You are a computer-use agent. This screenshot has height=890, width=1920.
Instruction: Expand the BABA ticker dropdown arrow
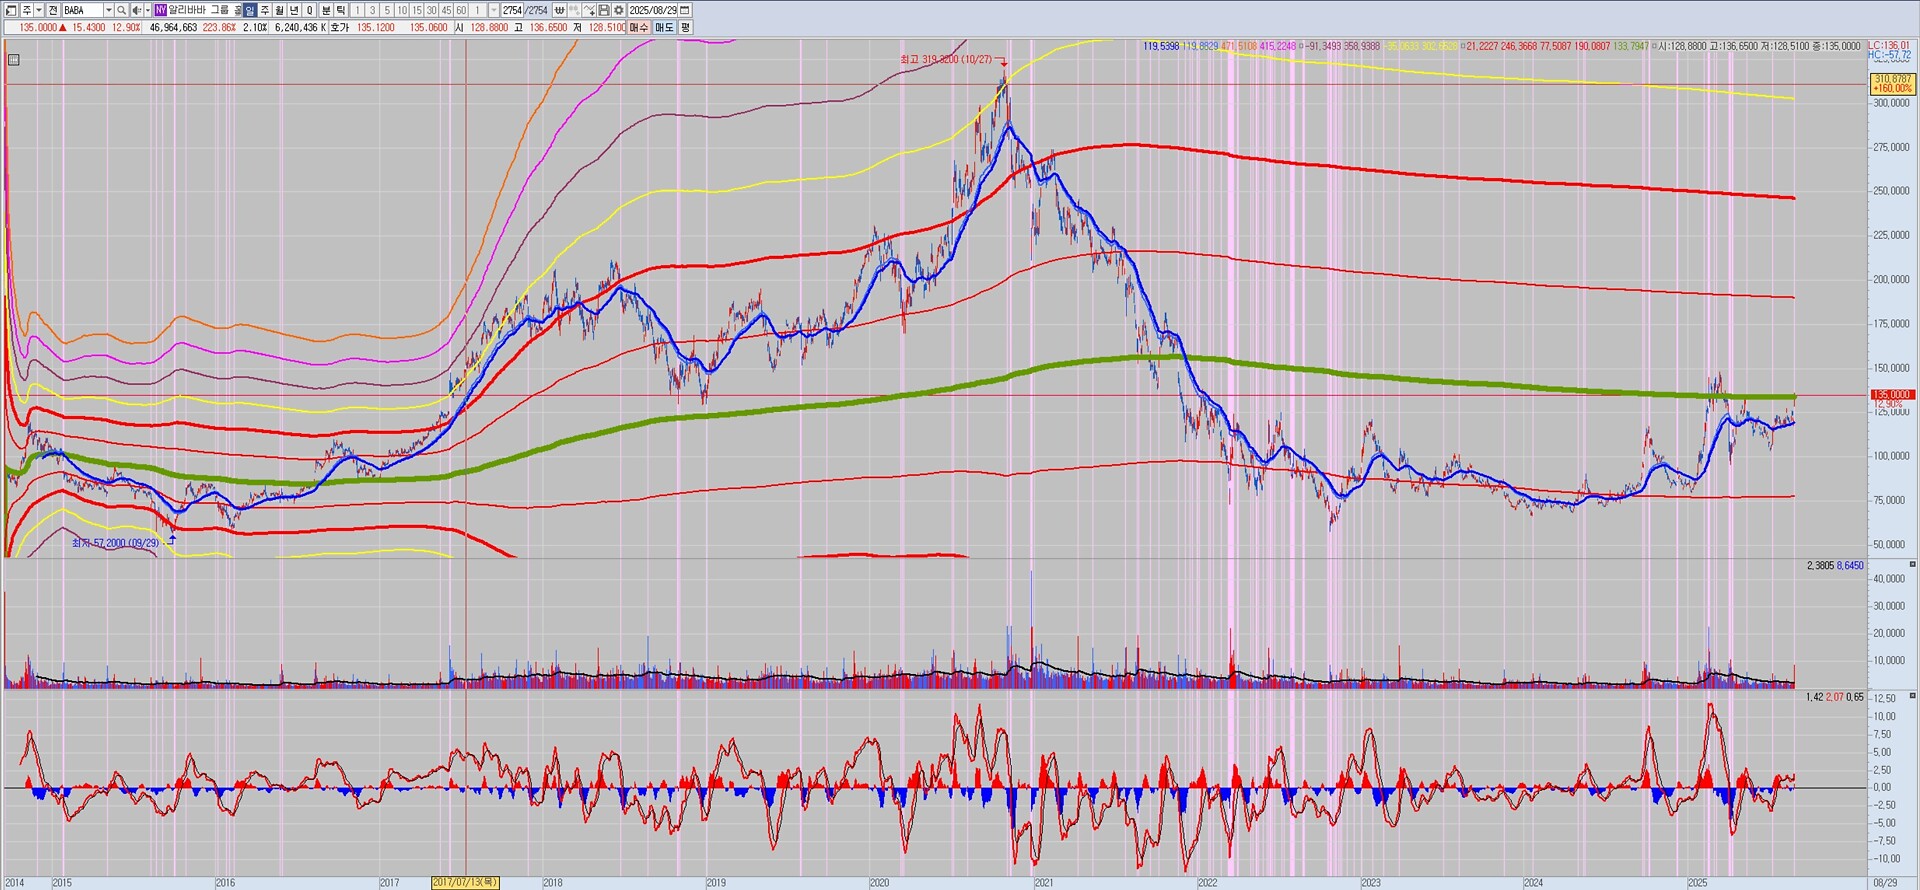coord(108,10)
